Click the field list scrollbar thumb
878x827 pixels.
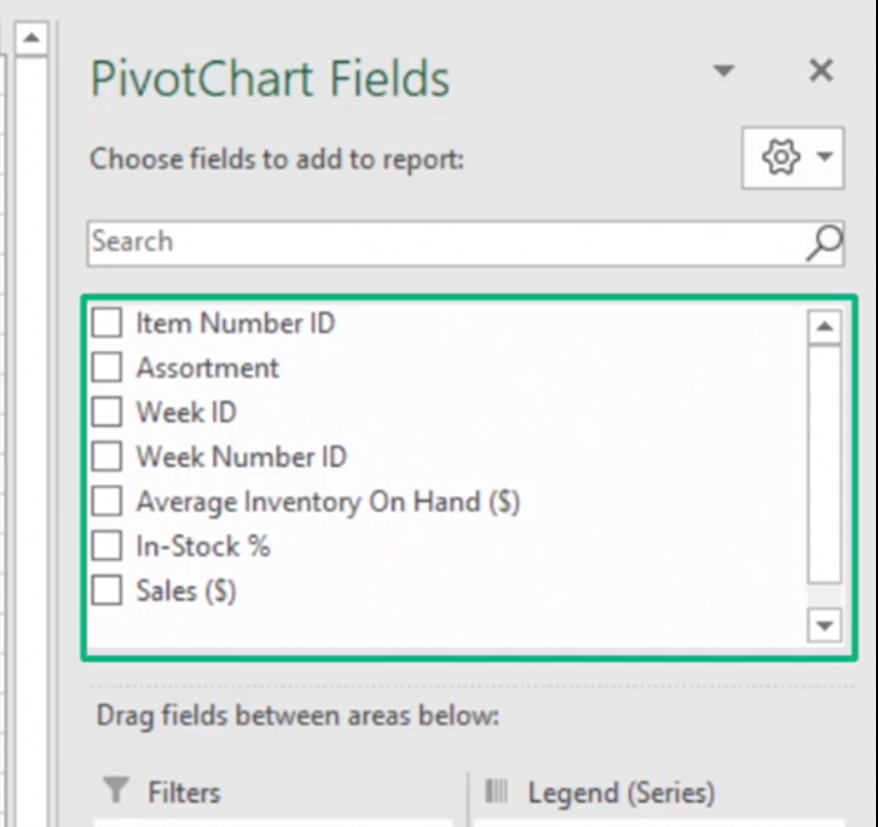[824, 462]
